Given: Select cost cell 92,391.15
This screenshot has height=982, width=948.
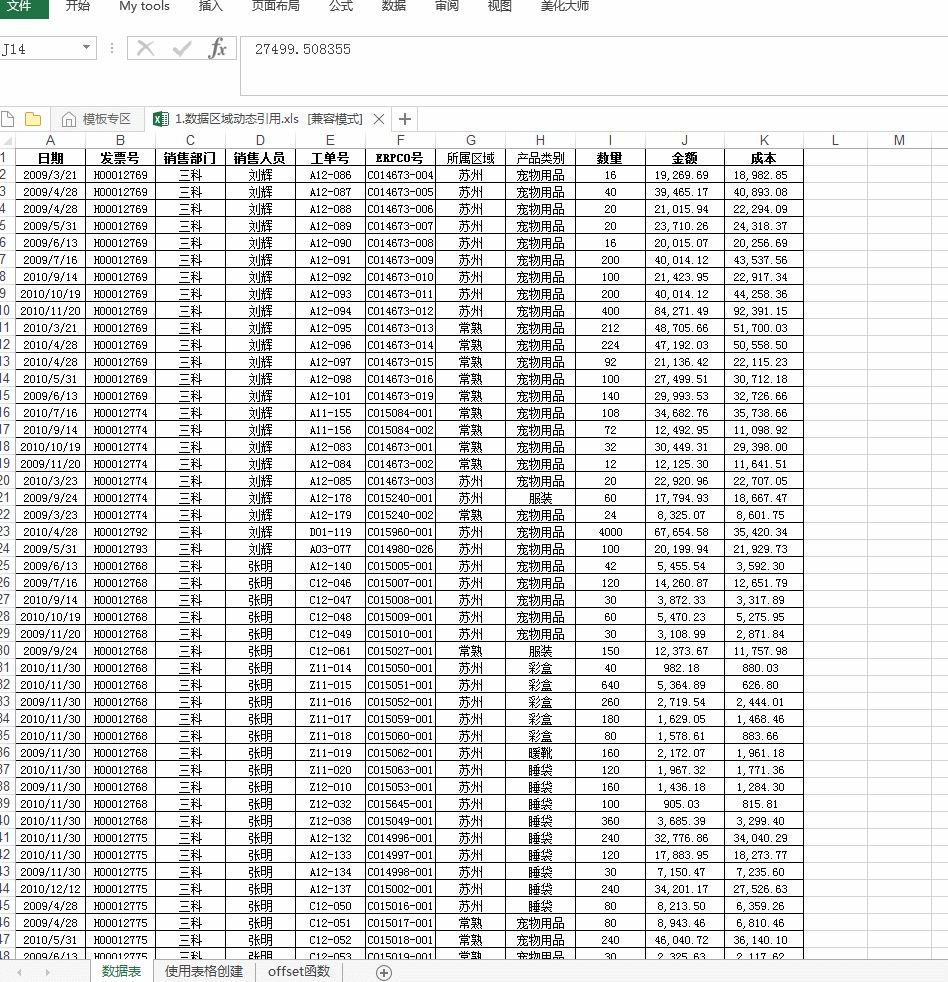Looking at the screenshot, I should [763, 311].
